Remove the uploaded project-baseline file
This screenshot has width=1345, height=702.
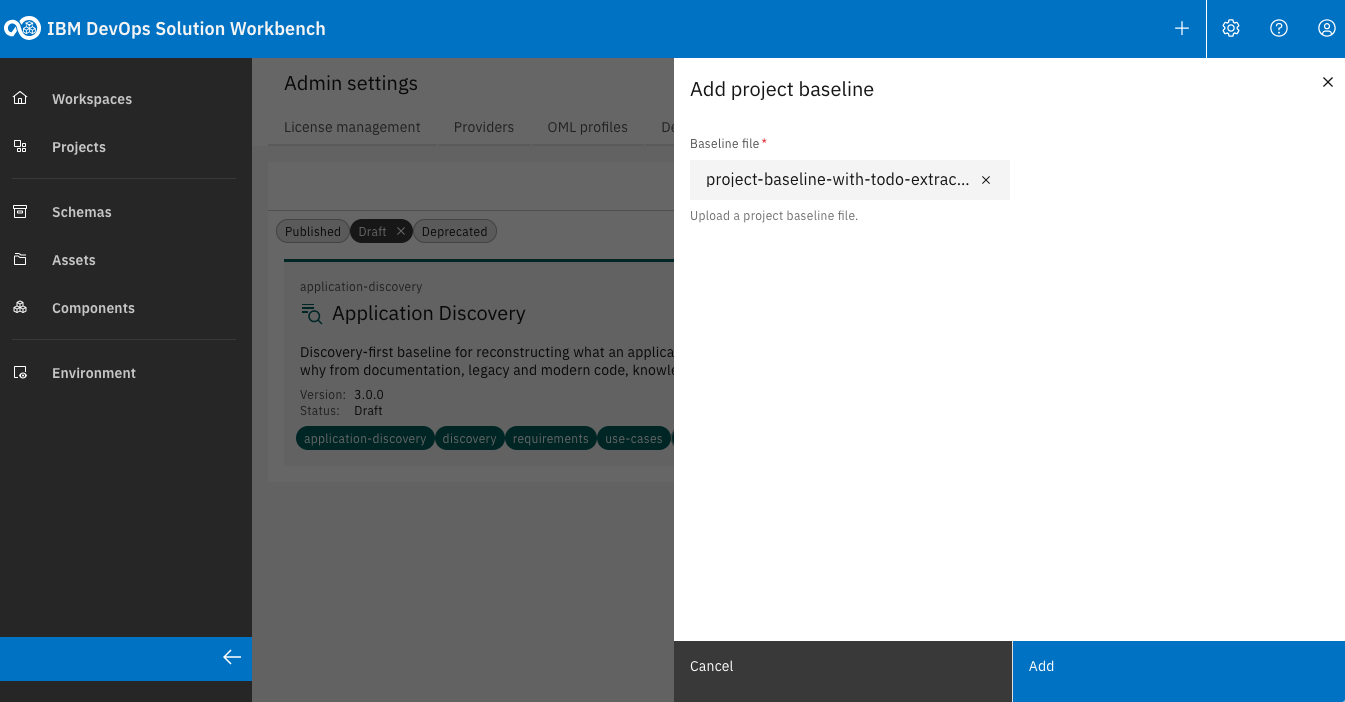[986, 180]
